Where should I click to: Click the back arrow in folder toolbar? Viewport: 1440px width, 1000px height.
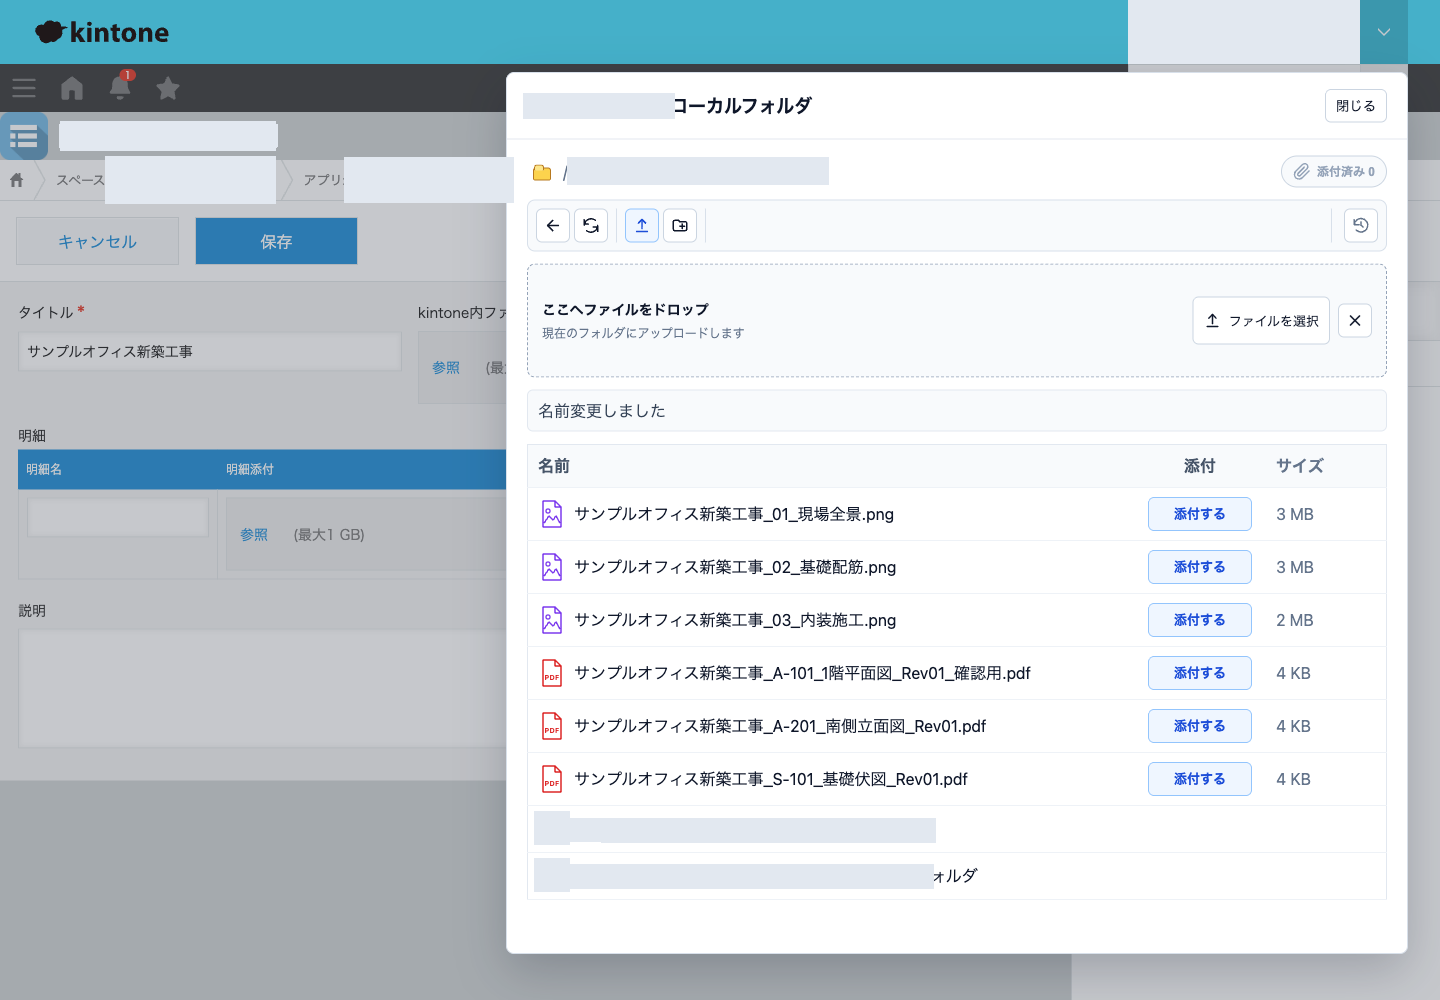[x=553, y=226]
